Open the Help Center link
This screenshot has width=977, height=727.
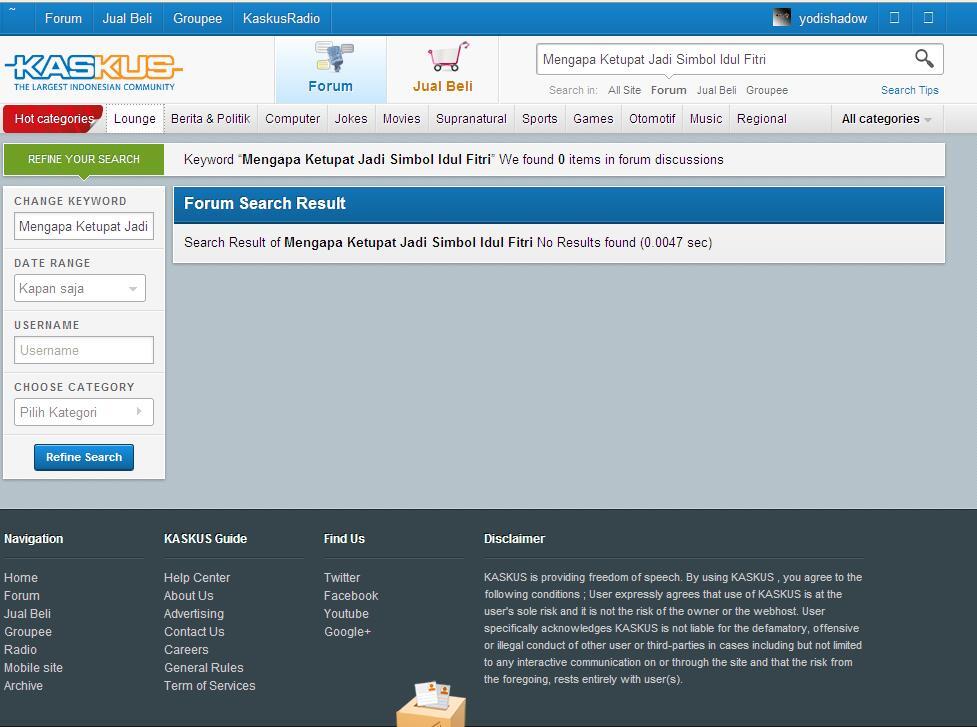197,577
